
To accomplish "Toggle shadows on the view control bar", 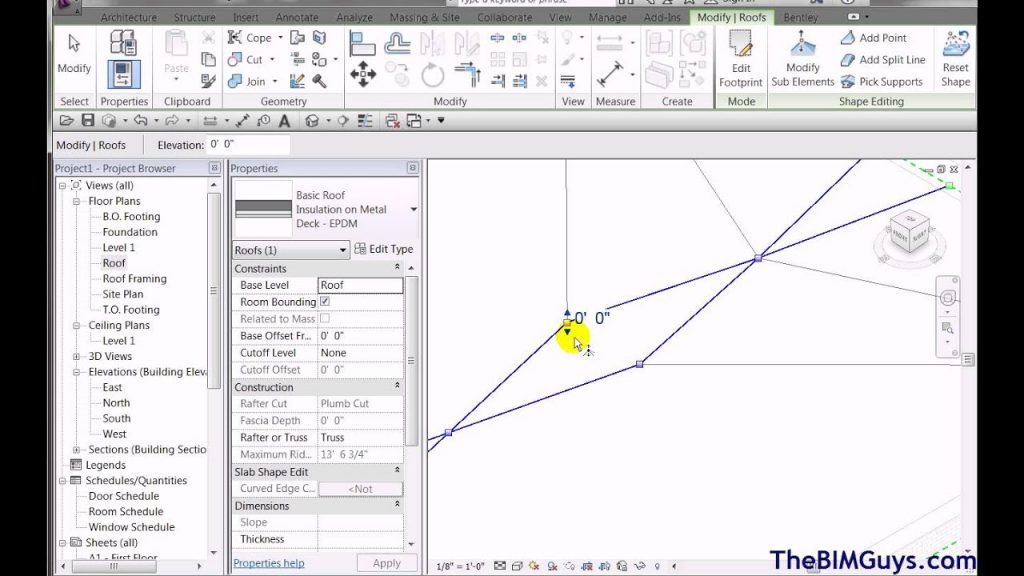I will coord(552,565).
